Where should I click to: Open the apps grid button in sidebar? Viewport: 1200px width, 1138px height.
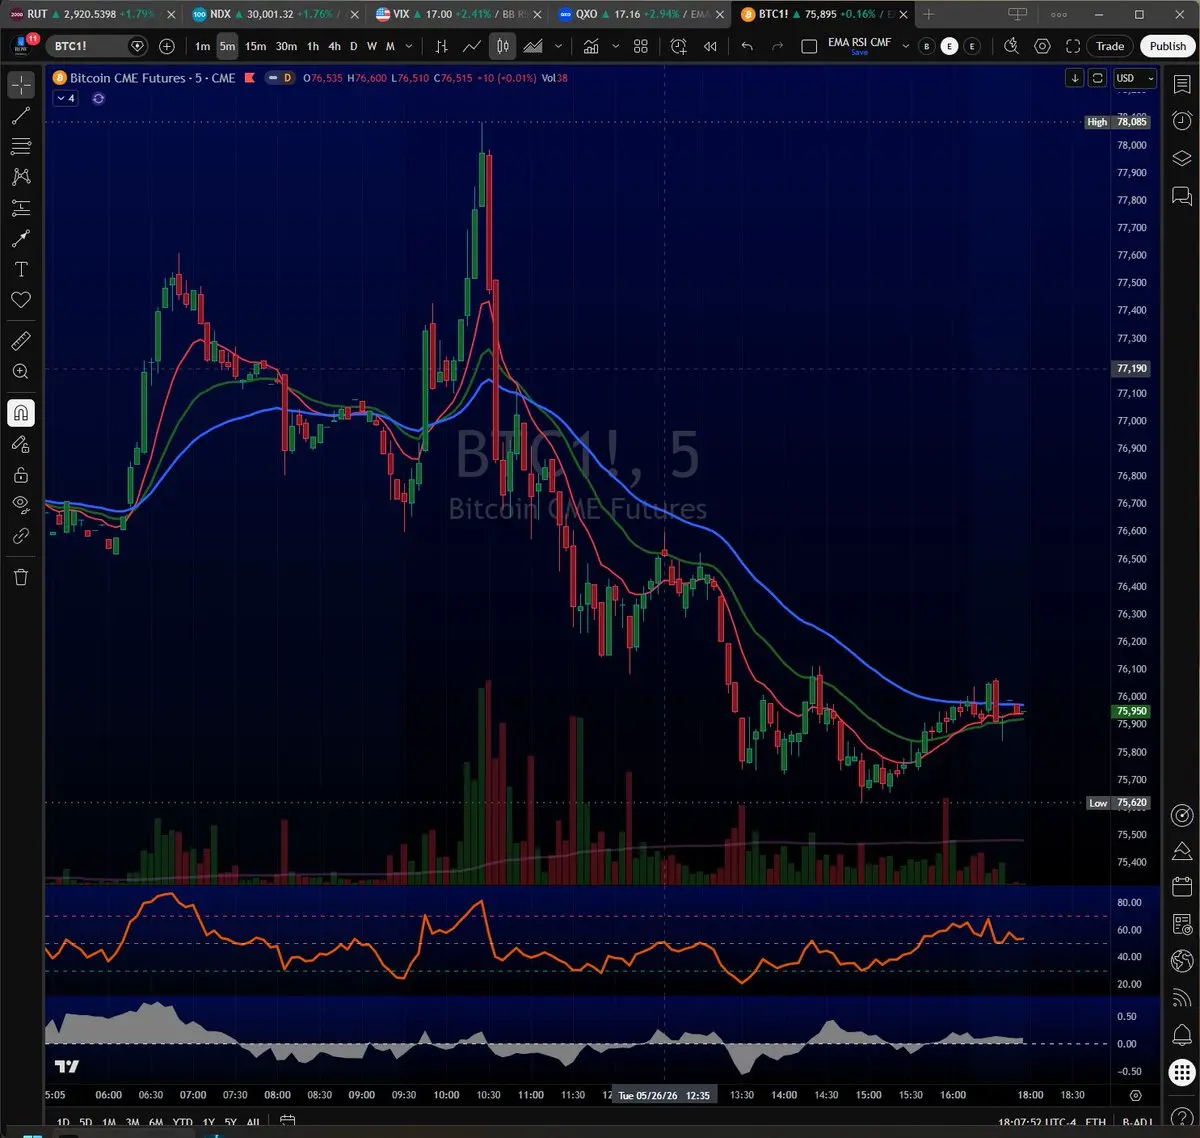[1182, 1072]
